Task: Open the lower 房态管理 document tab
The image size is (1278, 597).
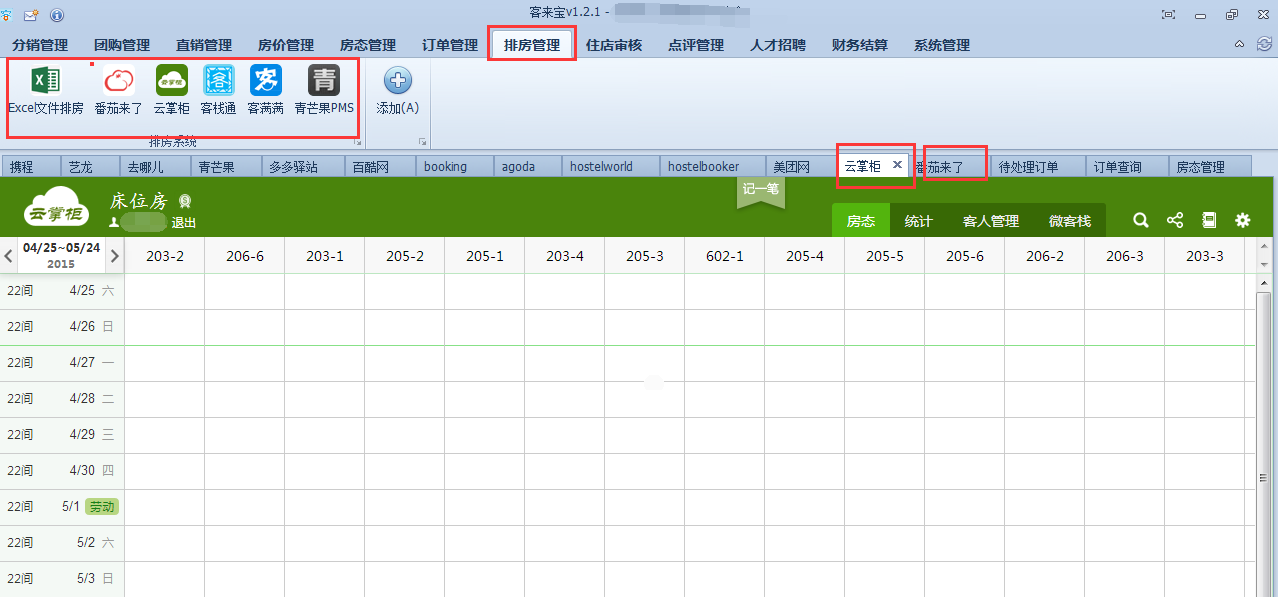Action: coord(1209,167)
